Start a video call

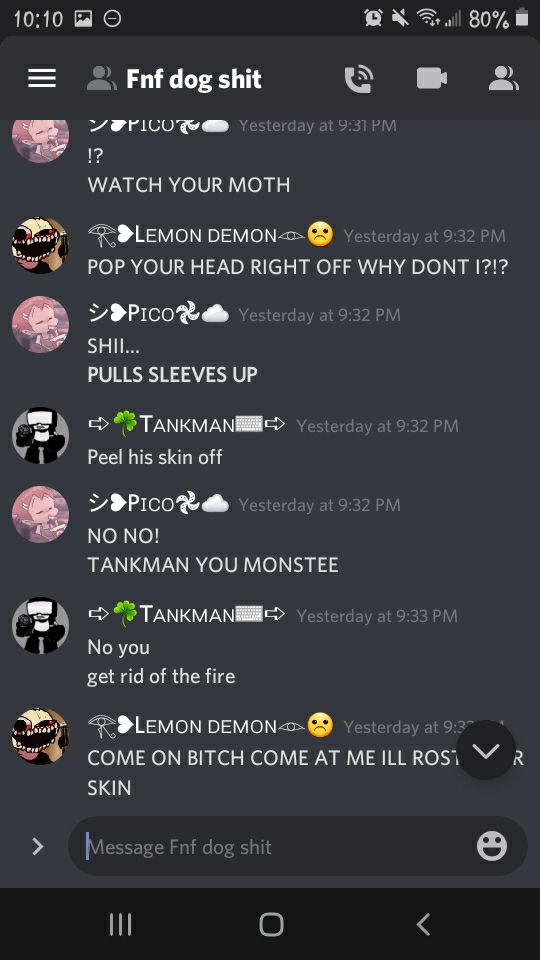click(432, 78)
